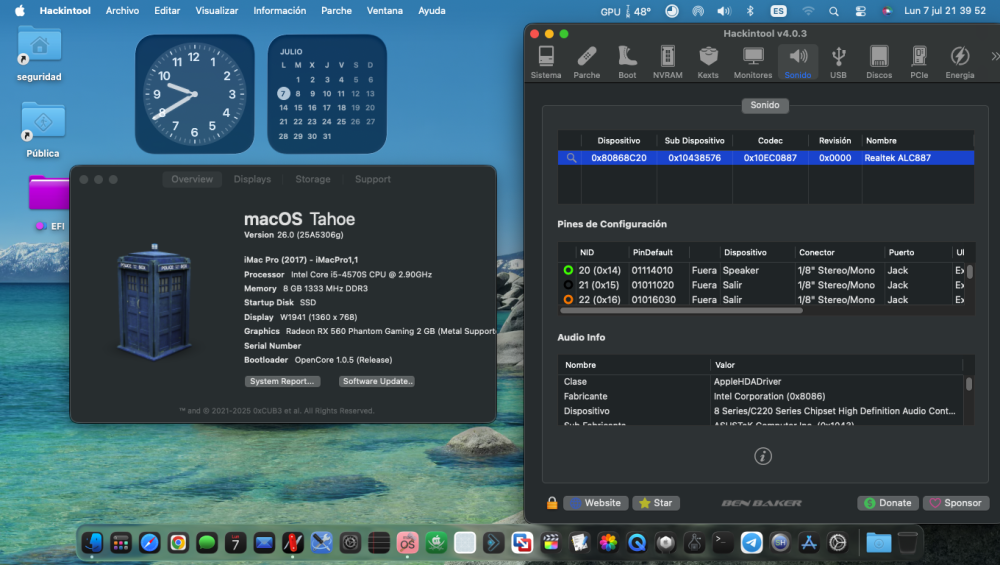Click the volume icon in the menu bar
Screen dimensions: 1000x565
tap(724, 11)
